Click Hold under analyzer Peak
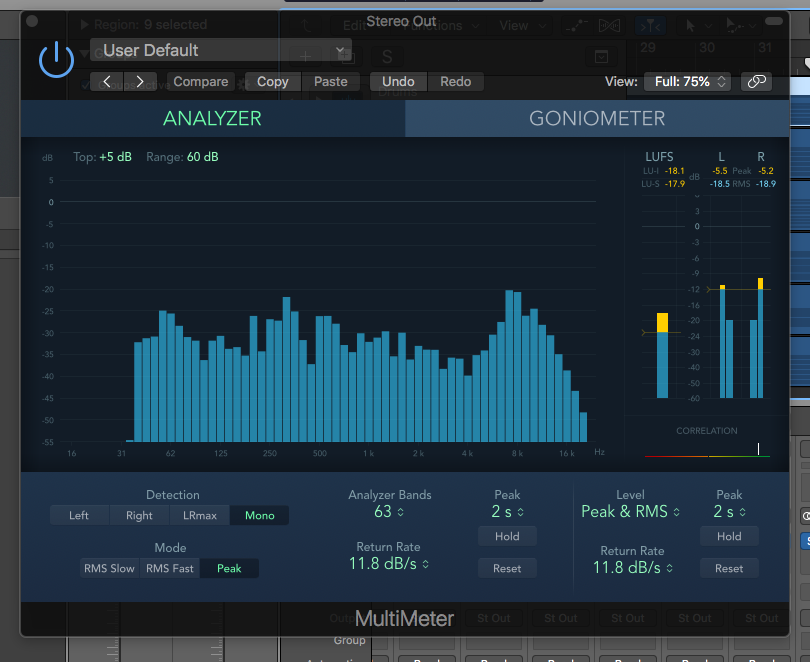The width and height of the screenshot is (810, 662). pos(507,537)
